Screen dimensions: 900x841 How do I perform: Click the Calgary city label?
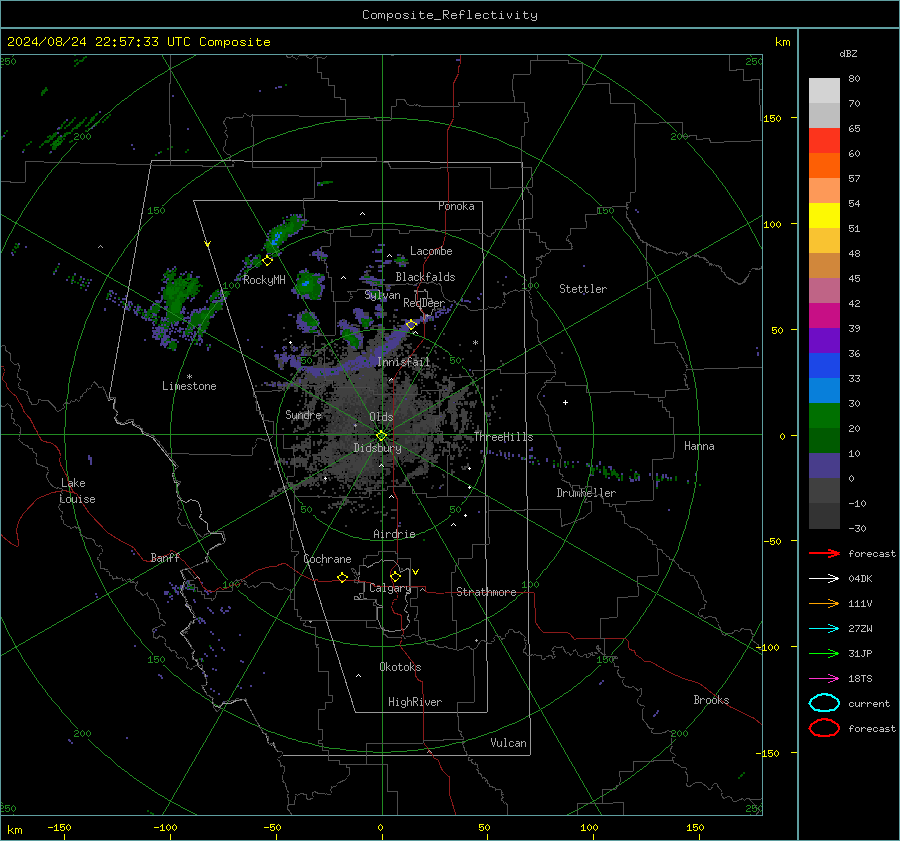click(390, 588)
